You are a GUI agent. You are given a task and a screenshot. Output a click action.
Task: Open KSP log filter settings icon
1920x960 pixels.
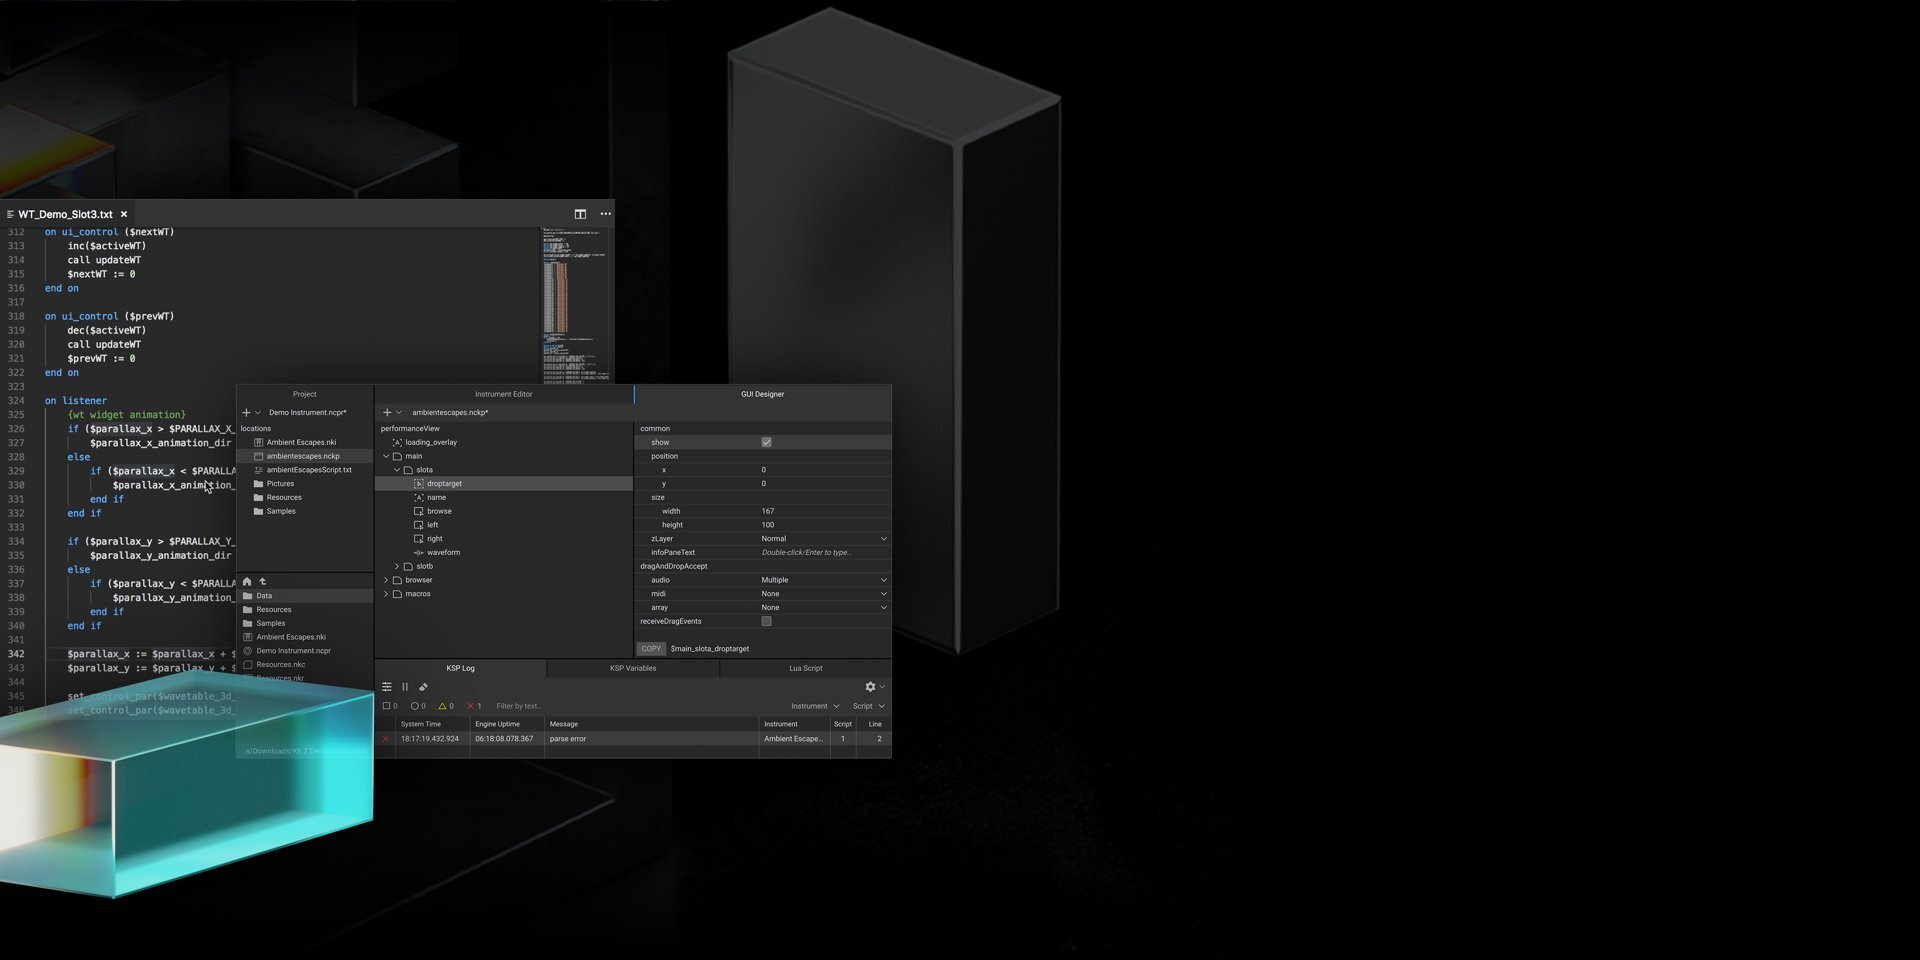[387, 687]
